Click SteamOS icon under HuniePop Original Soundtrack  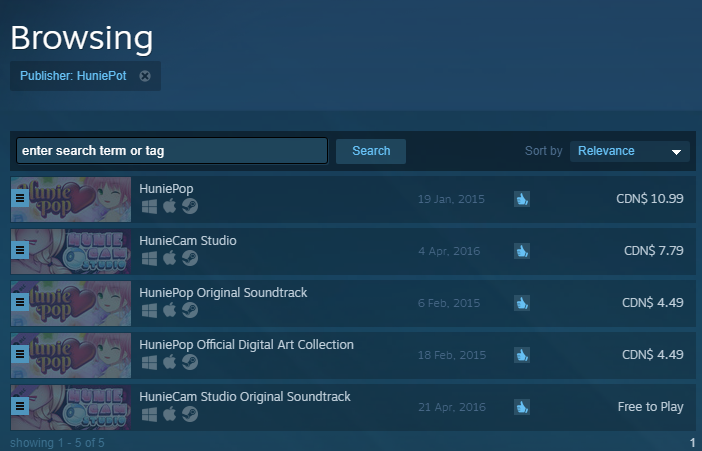click(x=190, y=310)
